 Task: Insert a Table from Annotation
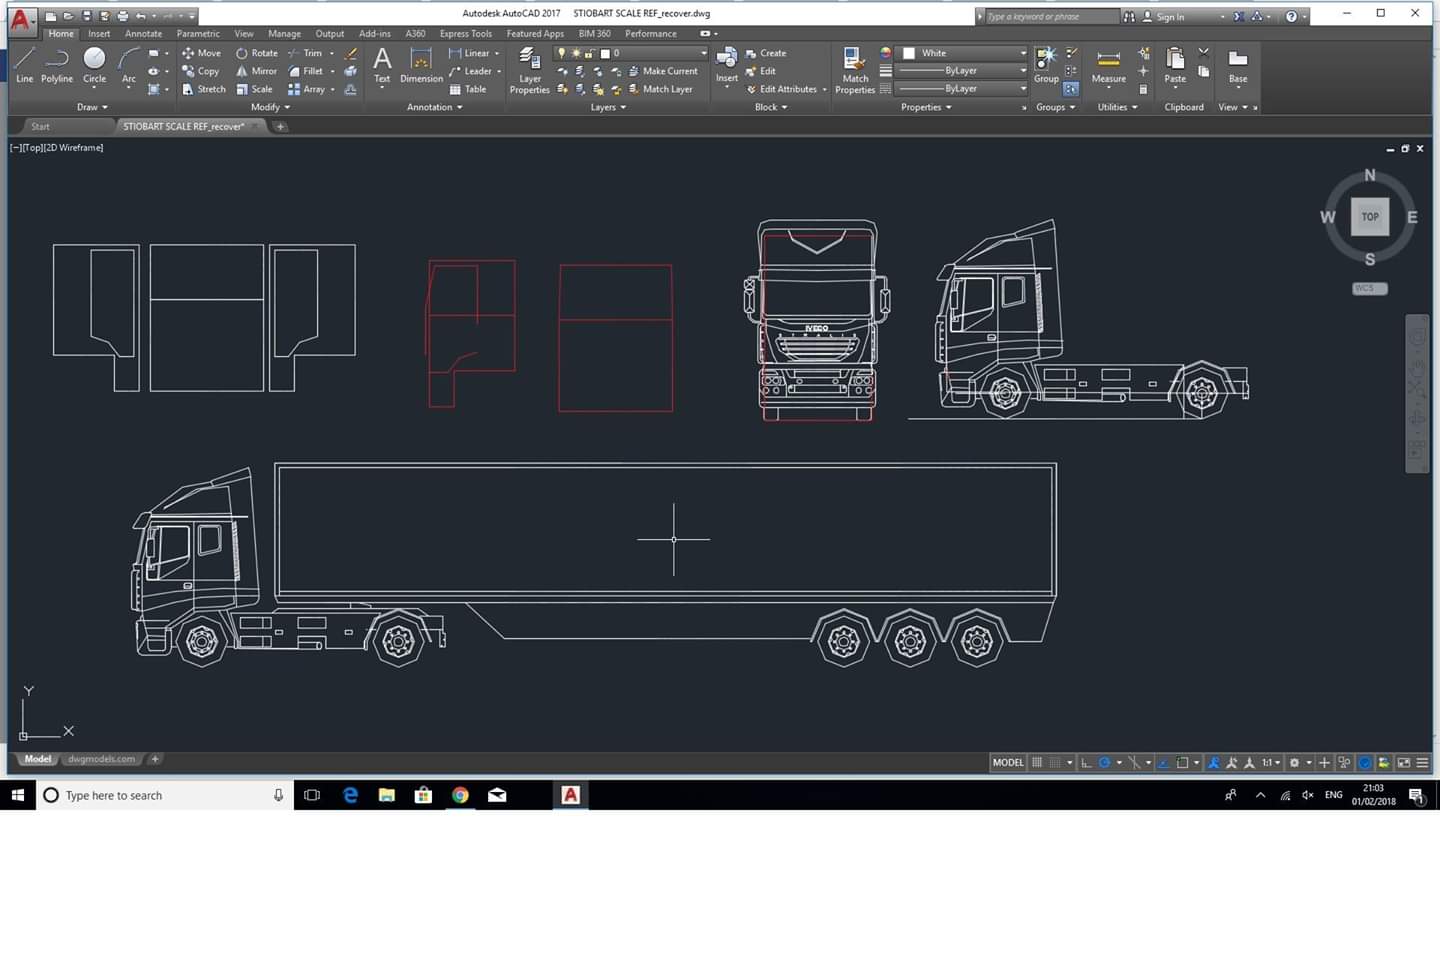tap(467, 89)
